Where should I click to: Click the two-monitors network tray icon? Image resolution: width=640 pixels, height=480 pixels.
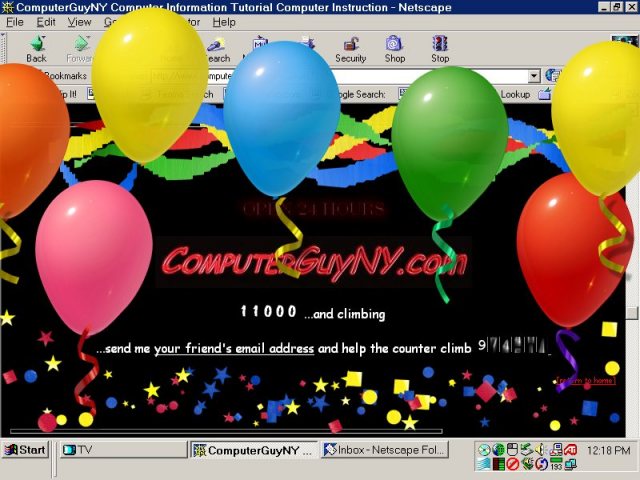(x=570, y=464)
